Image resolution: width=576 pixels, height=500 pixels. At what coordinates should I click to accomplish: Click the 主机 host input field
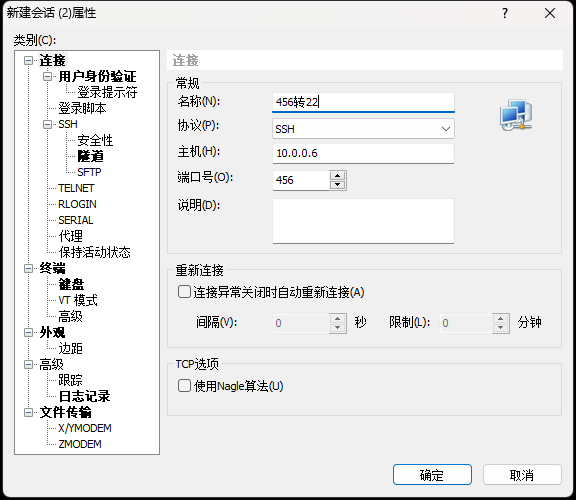pos(363,153)
